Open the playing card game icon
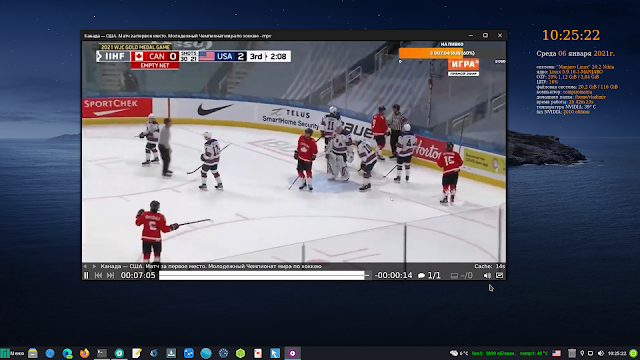 (258, 353)
